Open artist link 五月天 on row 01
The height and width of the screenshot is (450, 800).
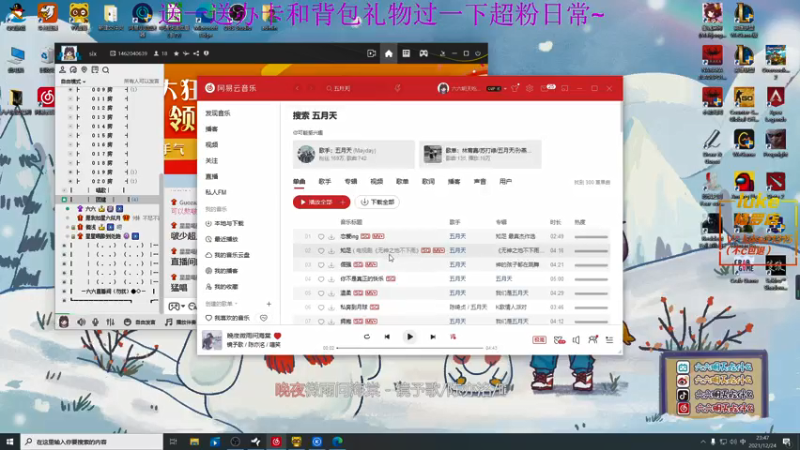[457, 236]
